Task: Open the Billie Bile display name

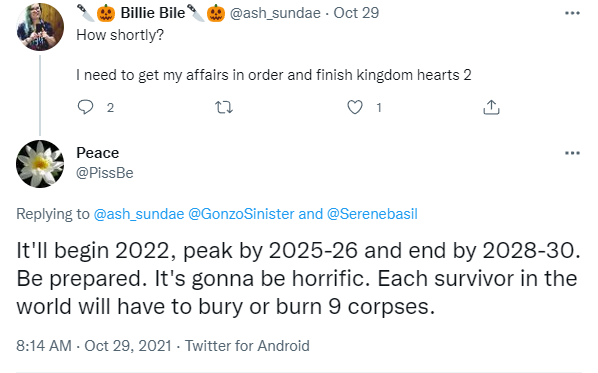Action: coord(151,13)
